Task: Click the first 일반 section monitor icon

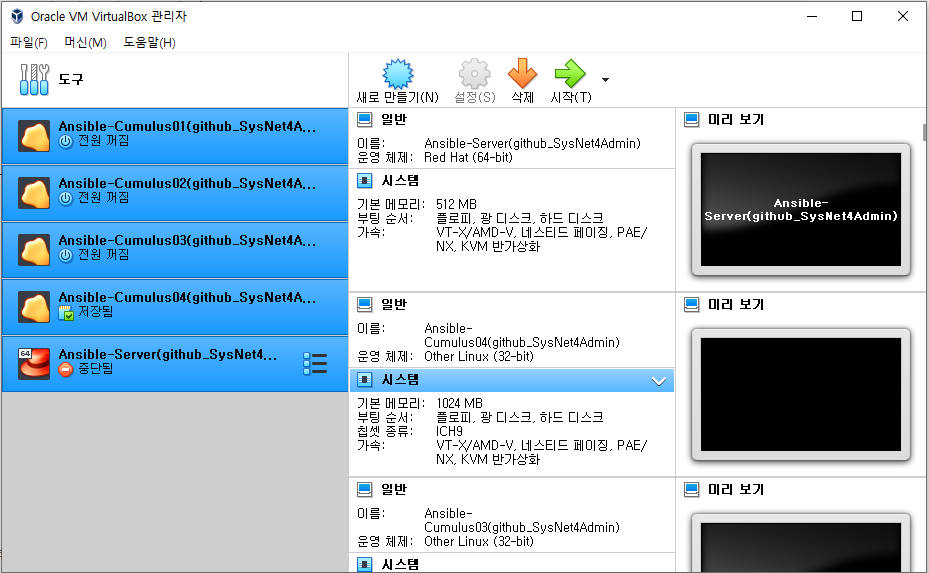Action: (x=364, y=120)
